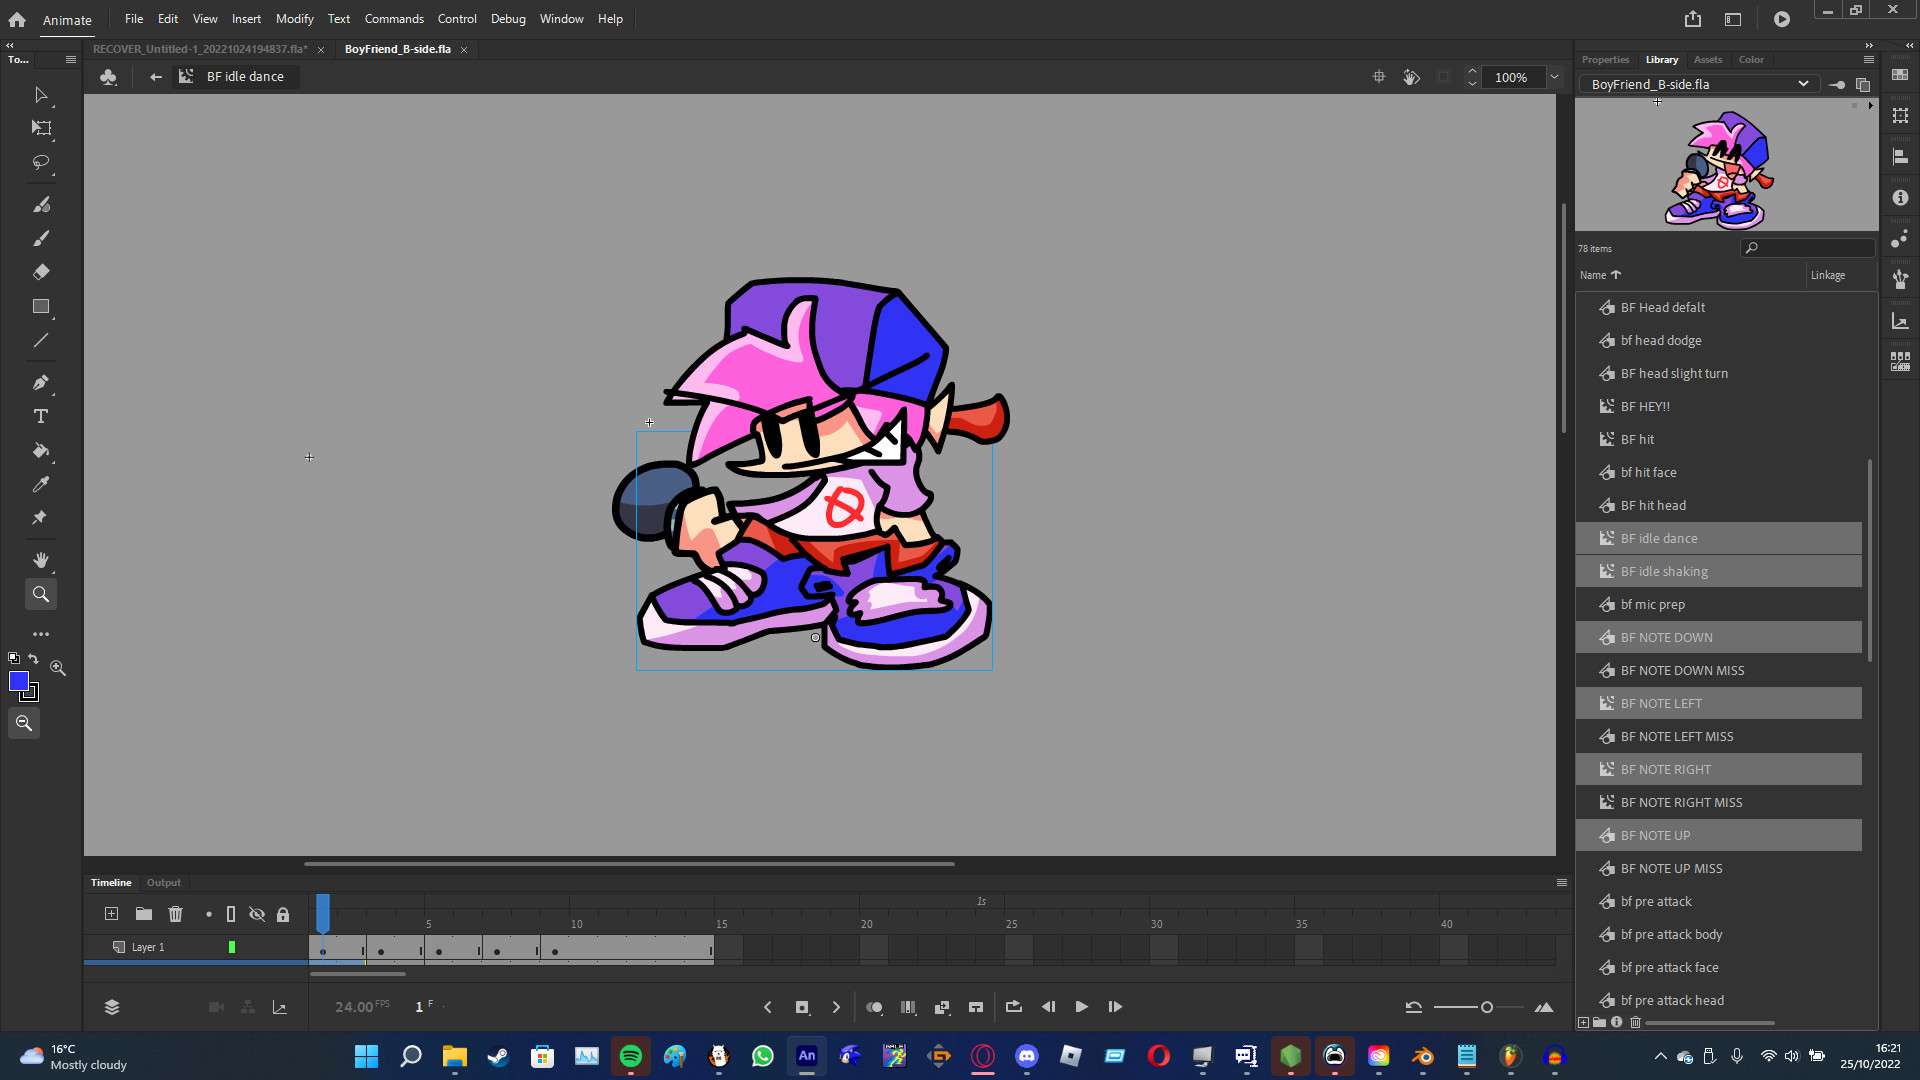The image size is (1920, 1080).
Task: Click the center stage icon
Action: (1379, 77)
